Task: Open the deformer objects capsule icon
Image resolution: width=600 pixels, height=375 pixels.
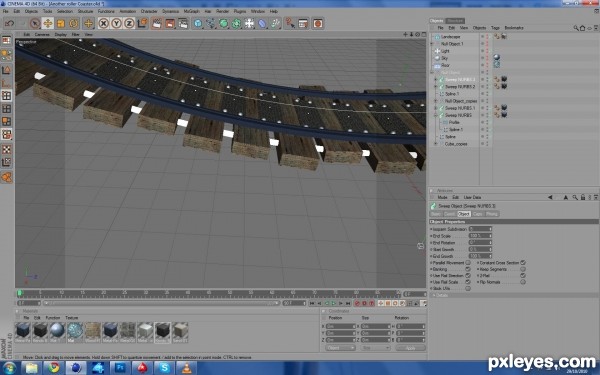Action: (x=262, y=23)
